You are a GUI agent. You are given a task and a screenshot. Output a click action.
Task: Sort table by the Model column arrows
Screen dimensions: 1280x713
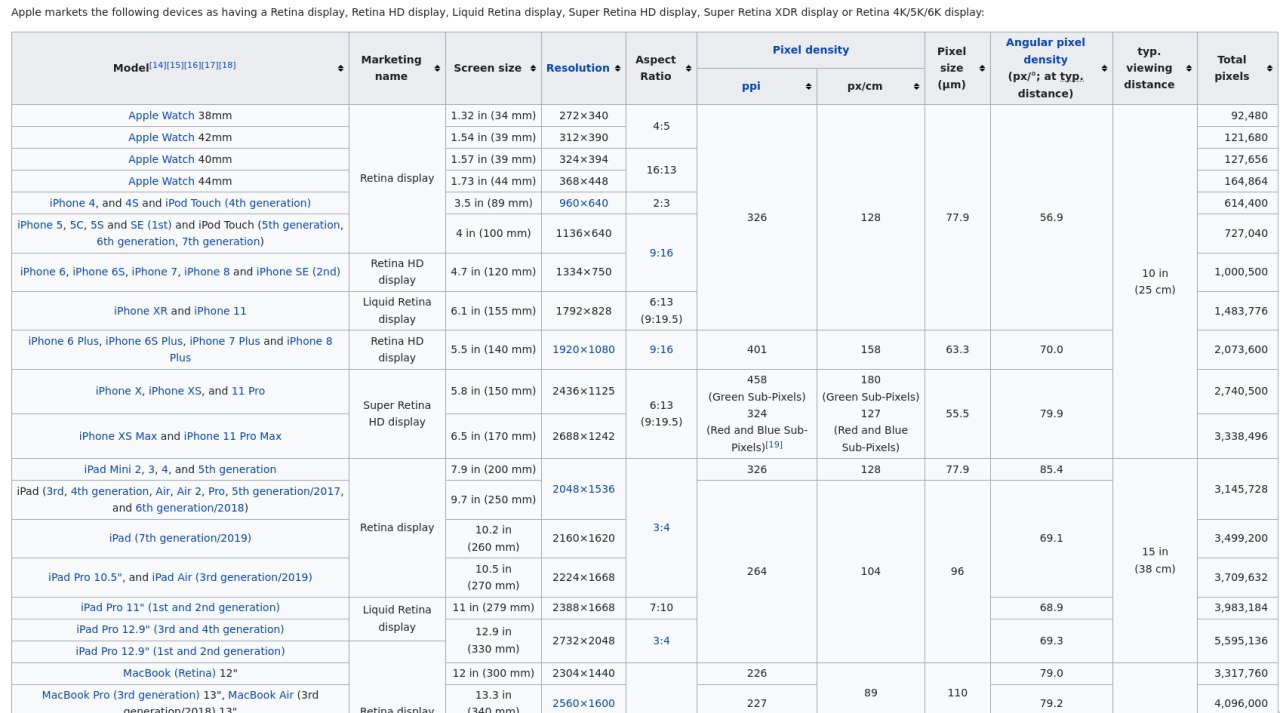pos(341,68)
